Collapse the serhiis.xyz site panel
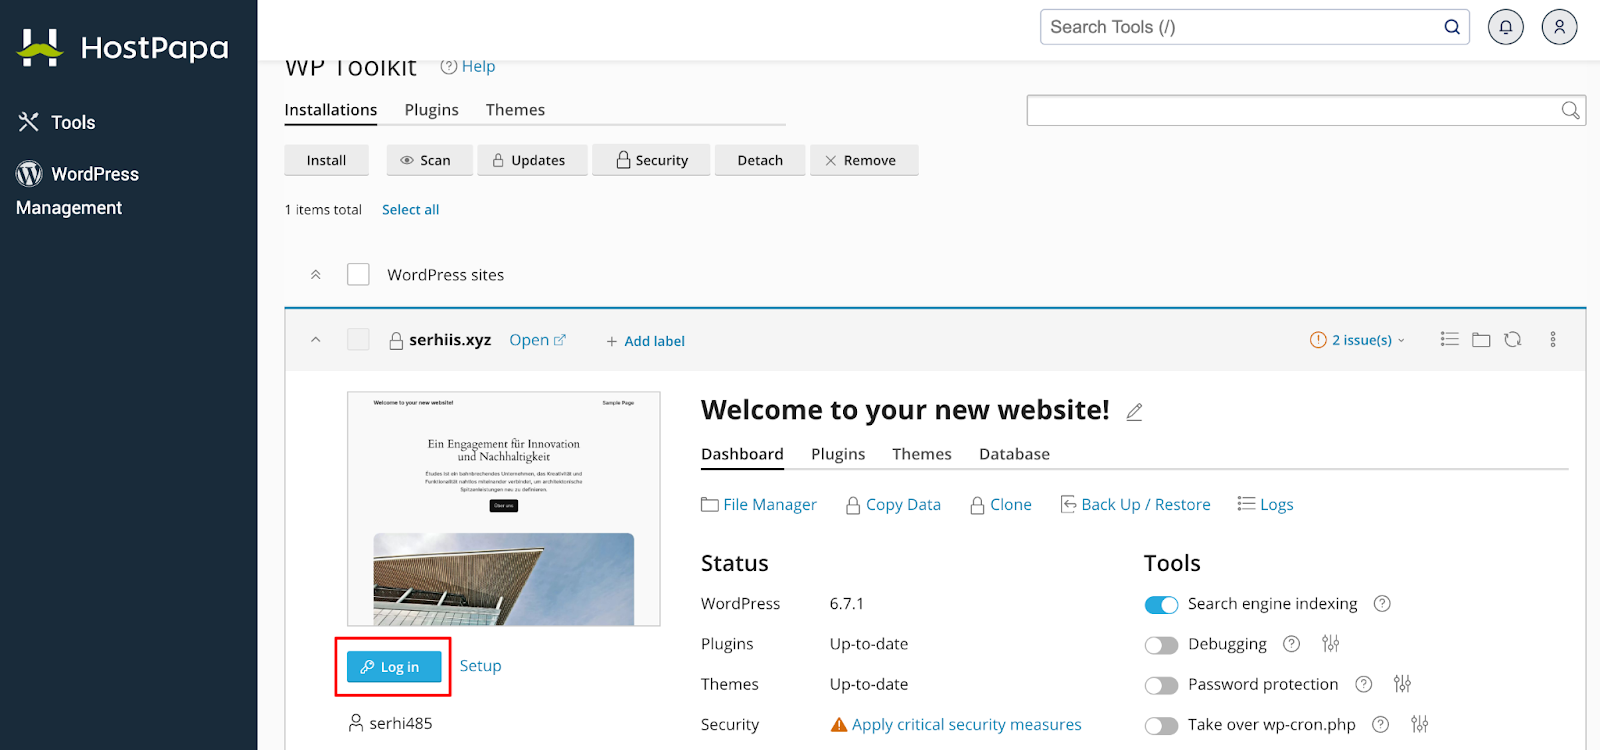Image resolution: width=1600 pixels, height=750 pixels. (316, 340)
